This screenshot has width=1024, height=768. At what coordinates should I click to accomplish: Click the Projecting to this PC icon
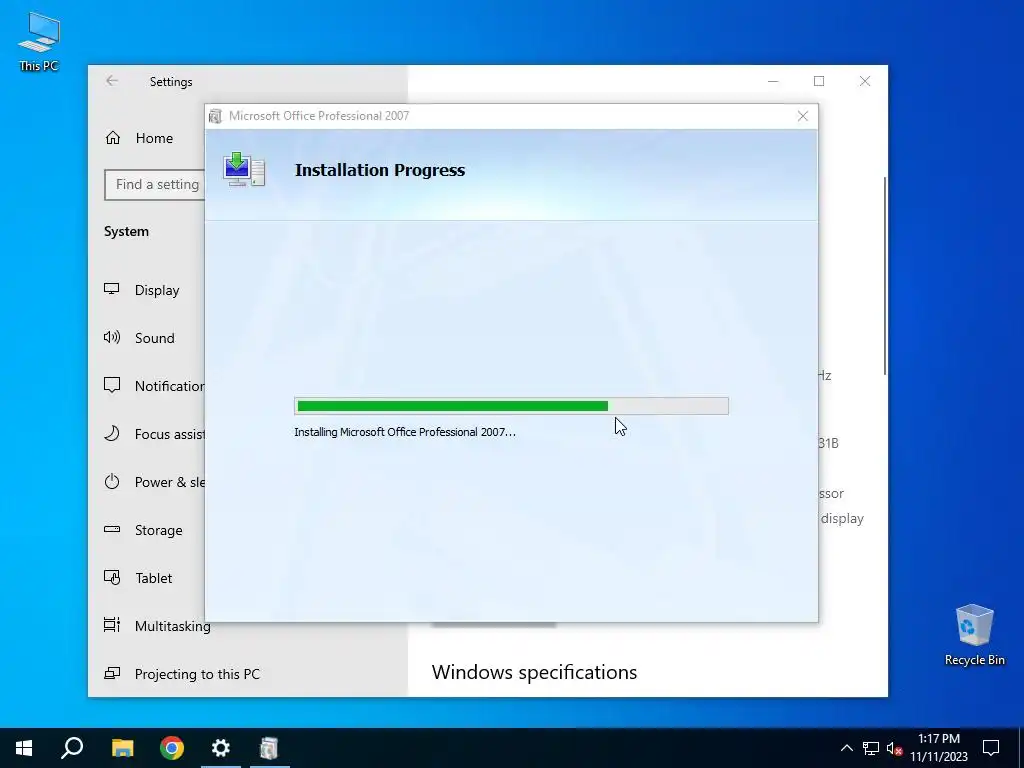click(x=112, y=673)
